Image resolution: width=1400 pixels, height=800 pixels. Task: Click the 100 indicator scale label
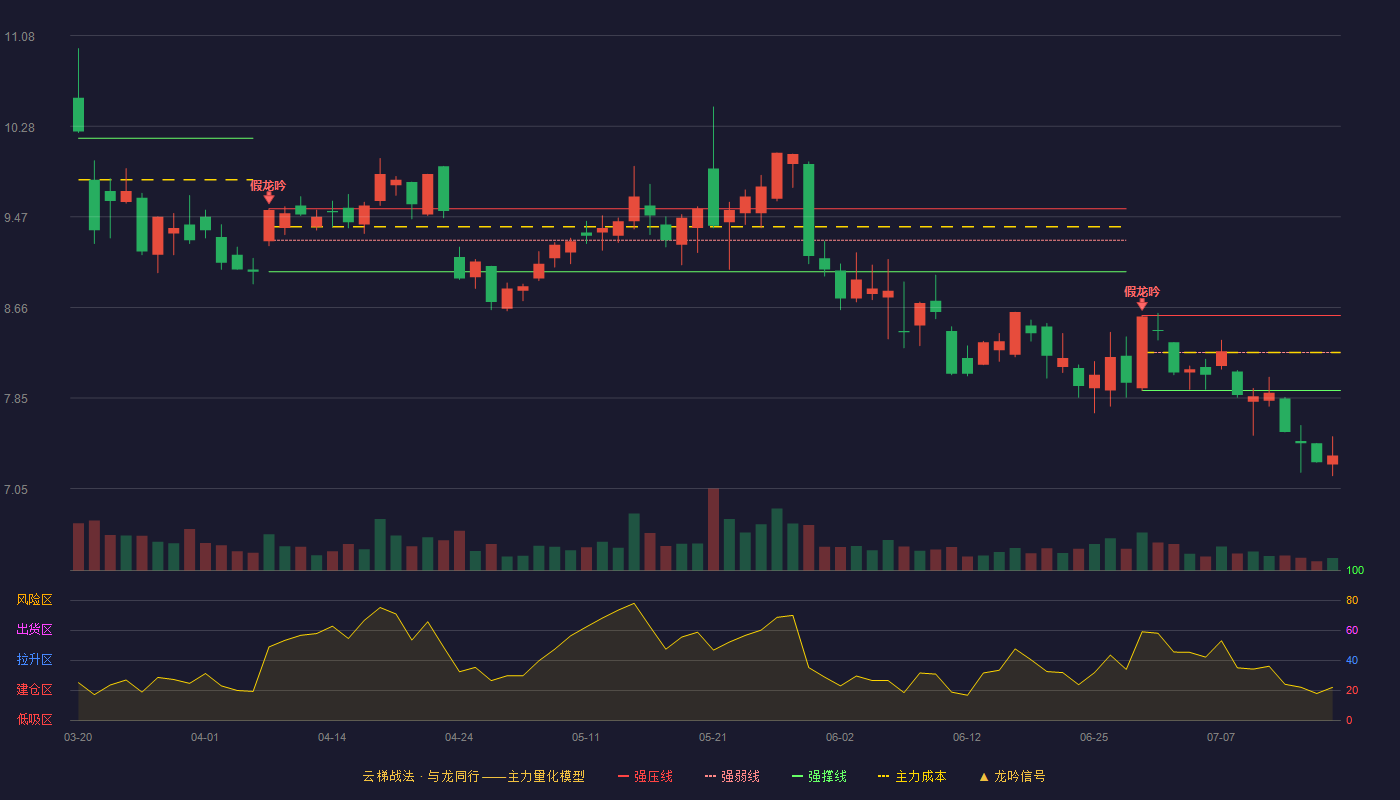(x=1355, y=571)
